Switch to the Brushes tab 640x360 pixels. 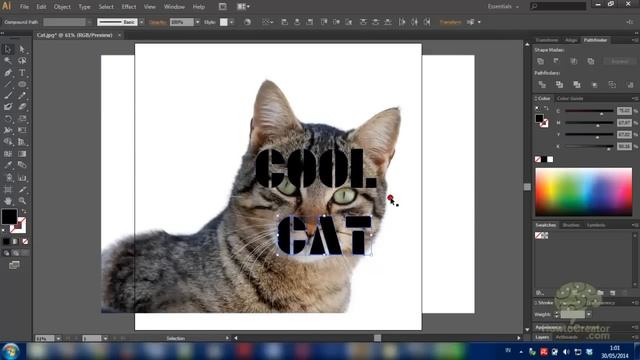point(571,225)
